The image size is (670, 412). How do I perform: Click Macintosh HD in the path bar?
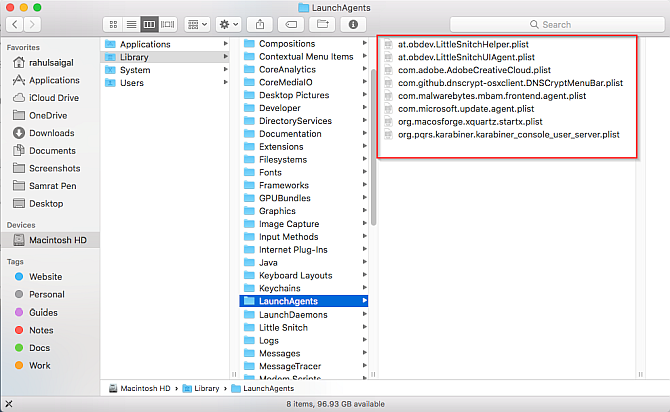pos(140,388)
